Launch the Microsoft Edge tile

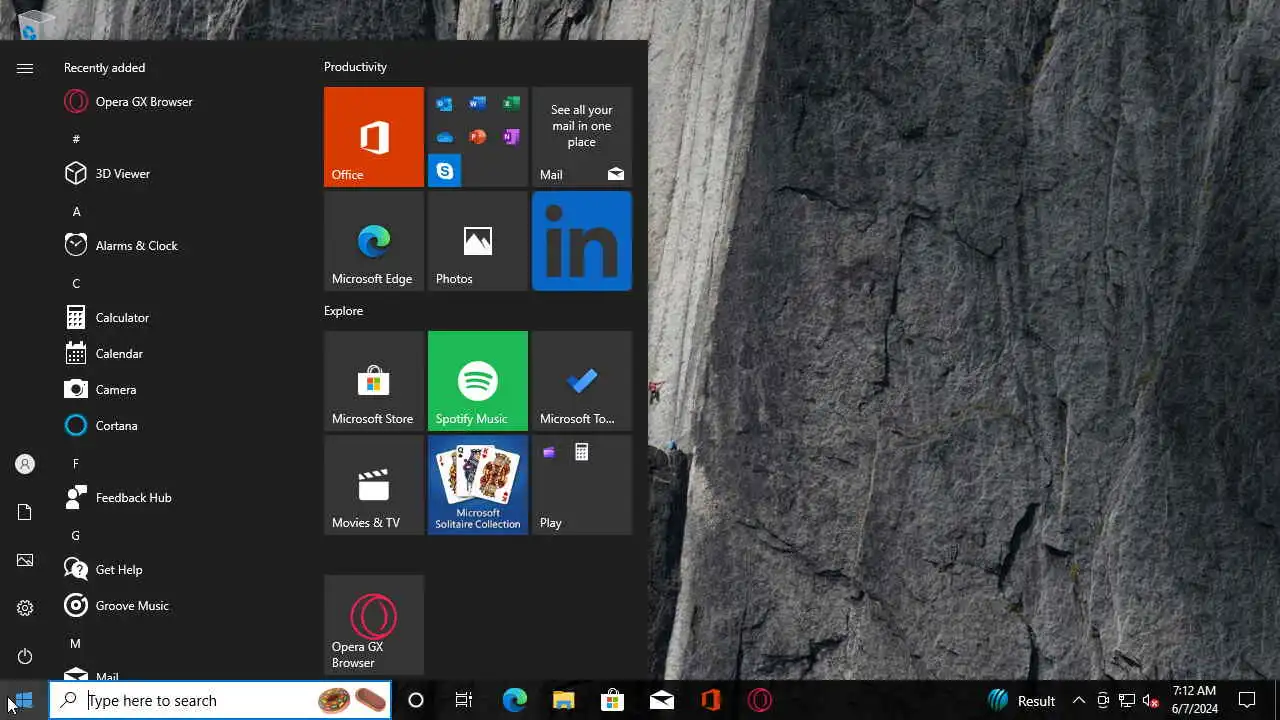374,241
